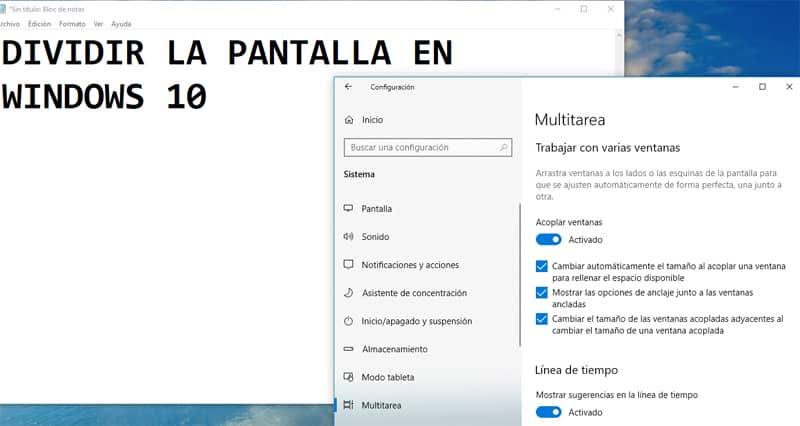This screenshot has height=426, width=800.
Task: Click the Notepad scrollbar up arrow
Action: click(619, 35)
